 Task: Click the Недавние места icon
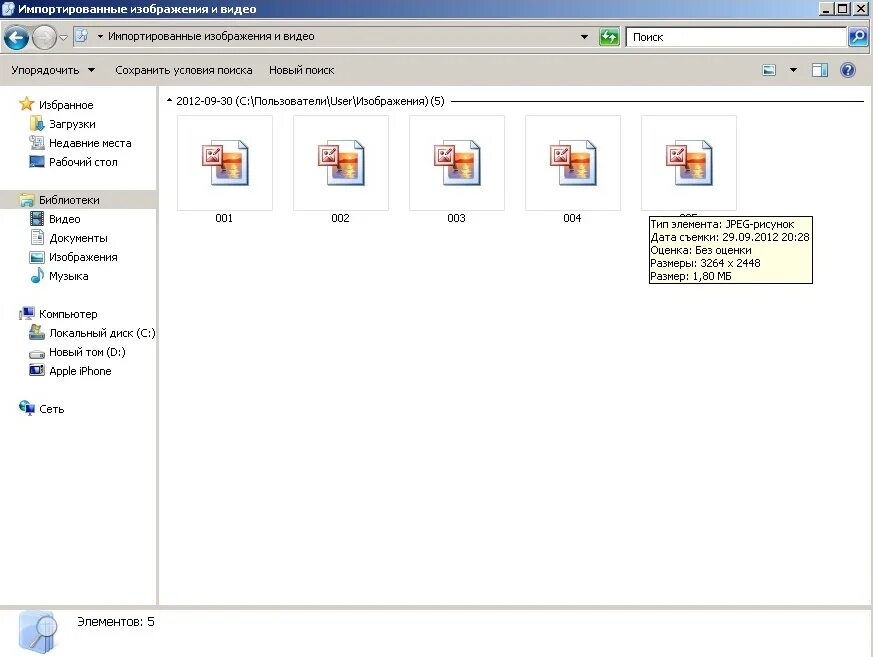point(37,143)
